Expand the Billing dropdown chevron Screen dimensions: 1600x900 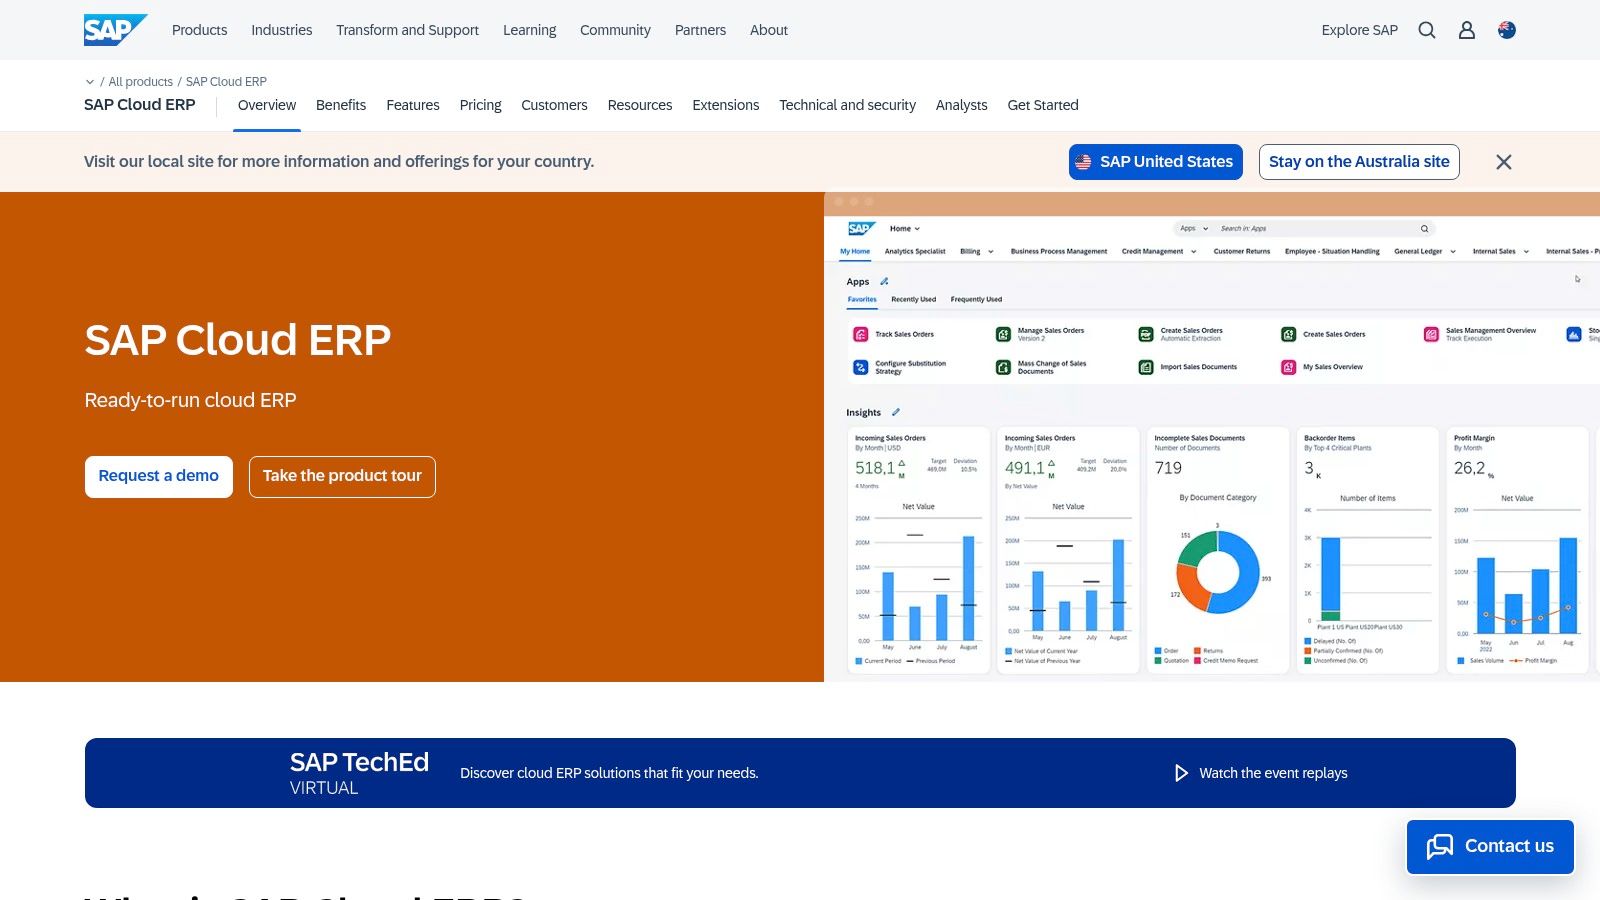[990, 251]
